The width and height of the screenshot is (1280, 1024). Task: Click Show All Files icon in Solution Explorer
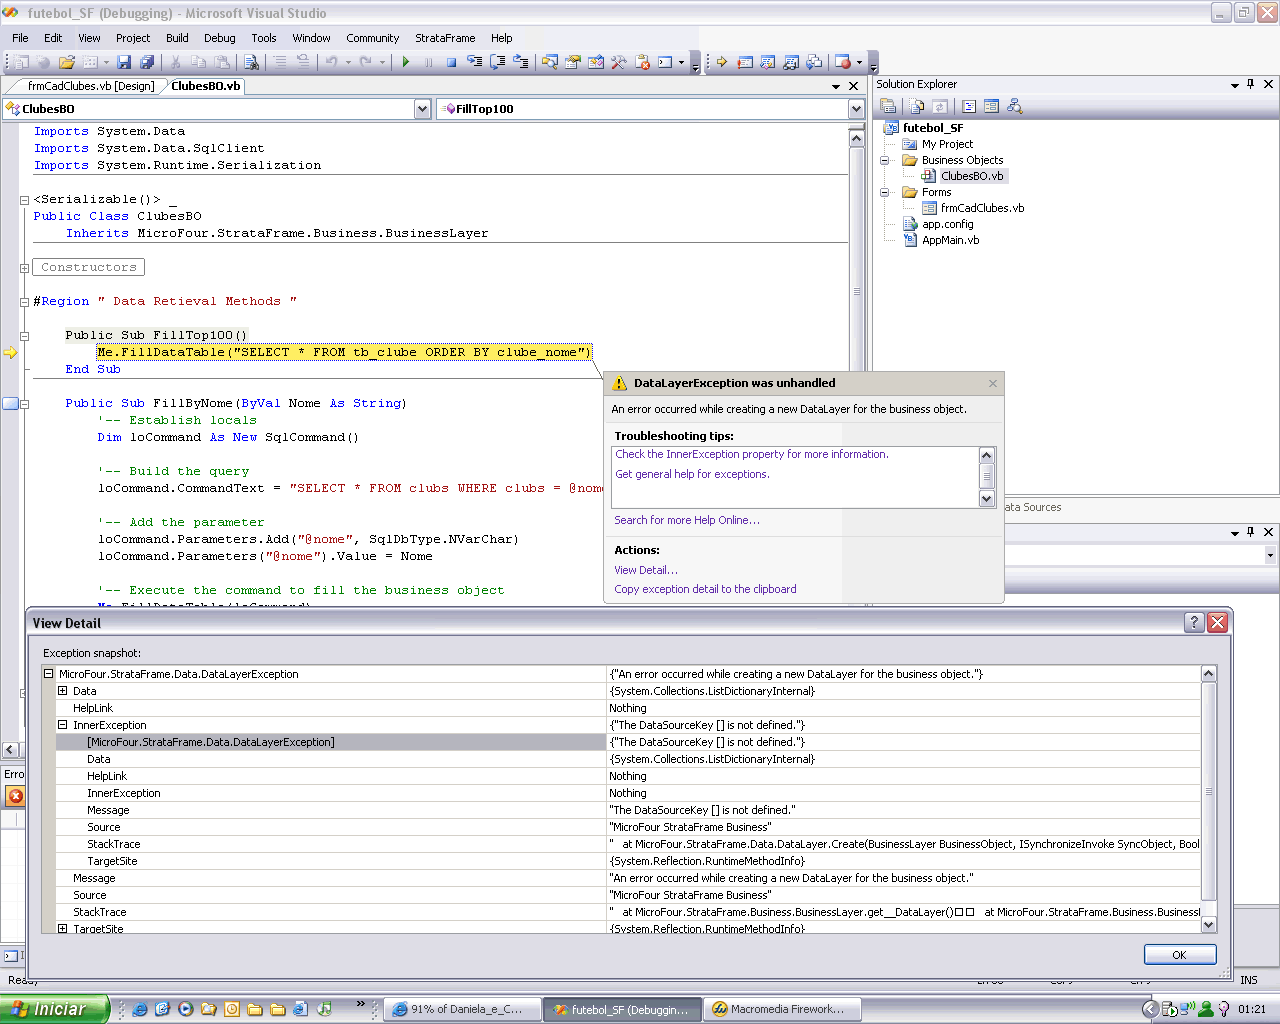click(x=917, y=106)
